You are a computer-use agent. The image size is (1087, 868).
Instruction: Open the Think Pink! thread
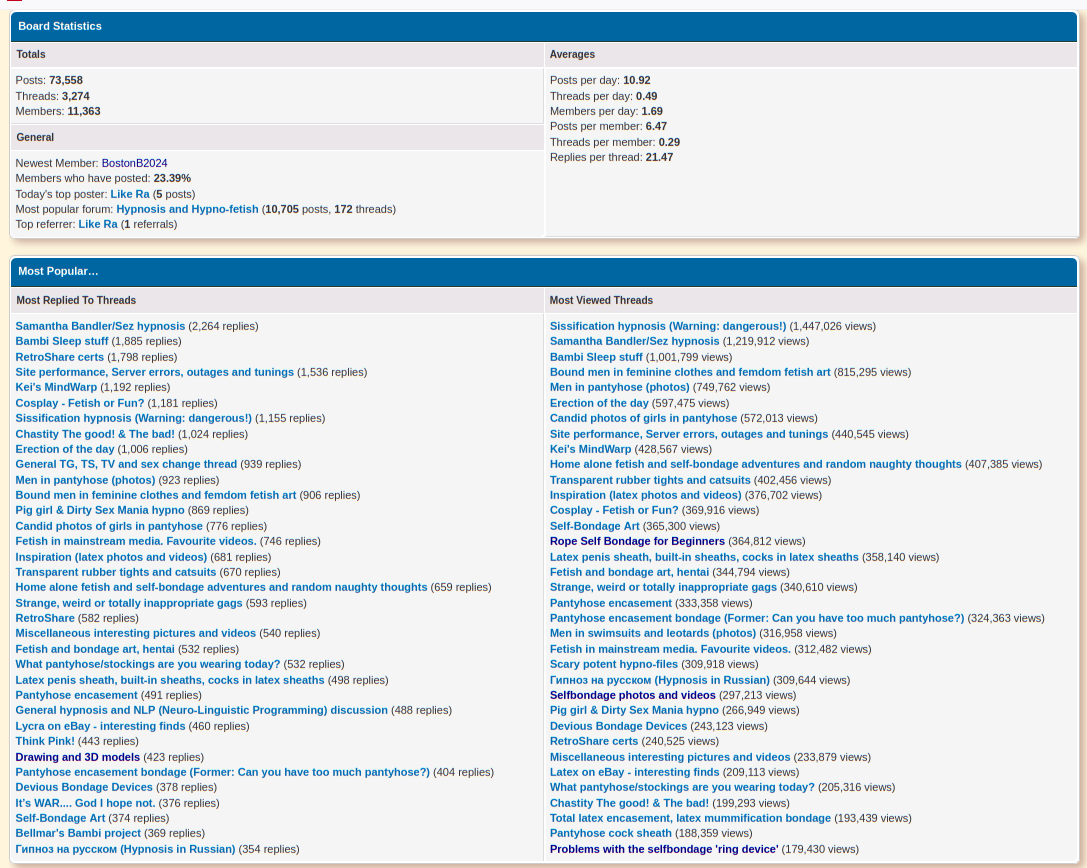coord(45,741)
